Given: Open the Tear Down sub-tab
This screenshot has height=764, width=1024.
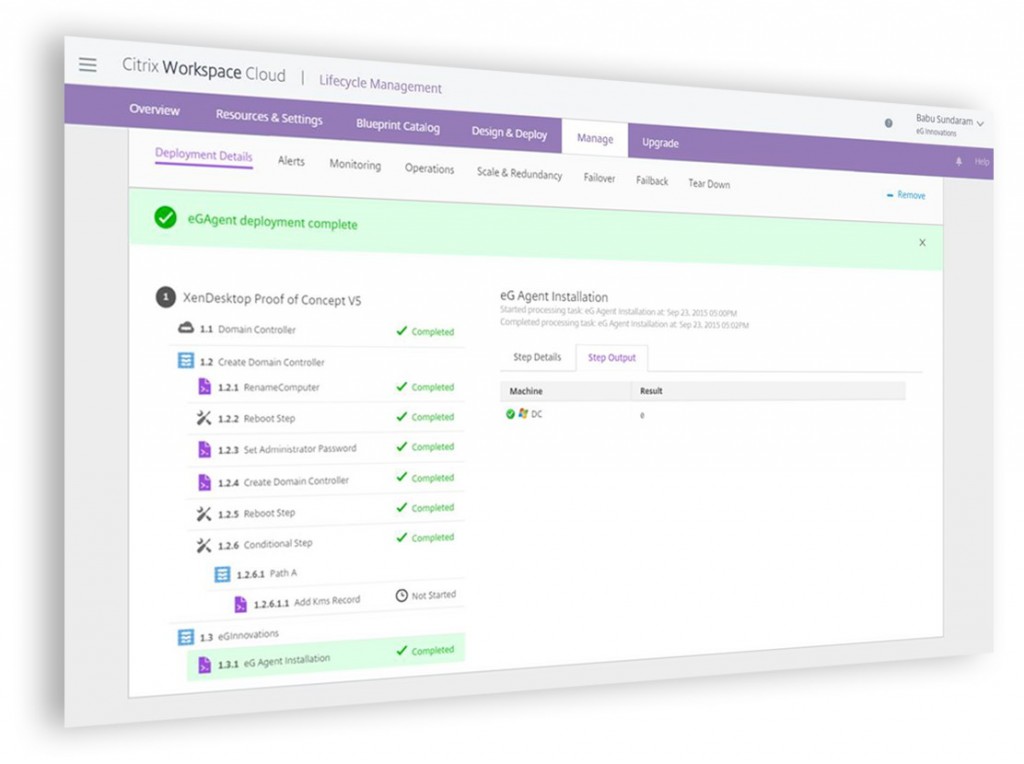Looking at the screenshot, I should tap(709, 184).
